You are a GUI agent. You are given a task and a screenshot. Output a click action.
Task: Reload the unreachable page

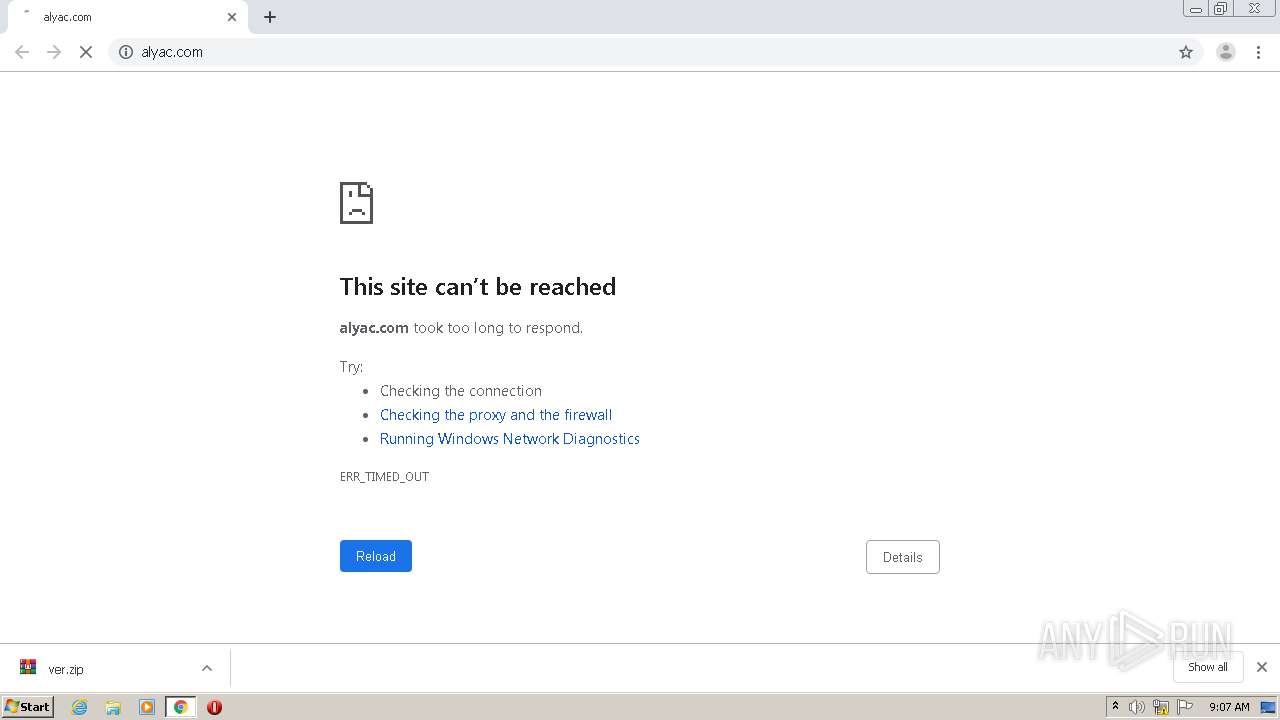376,556
